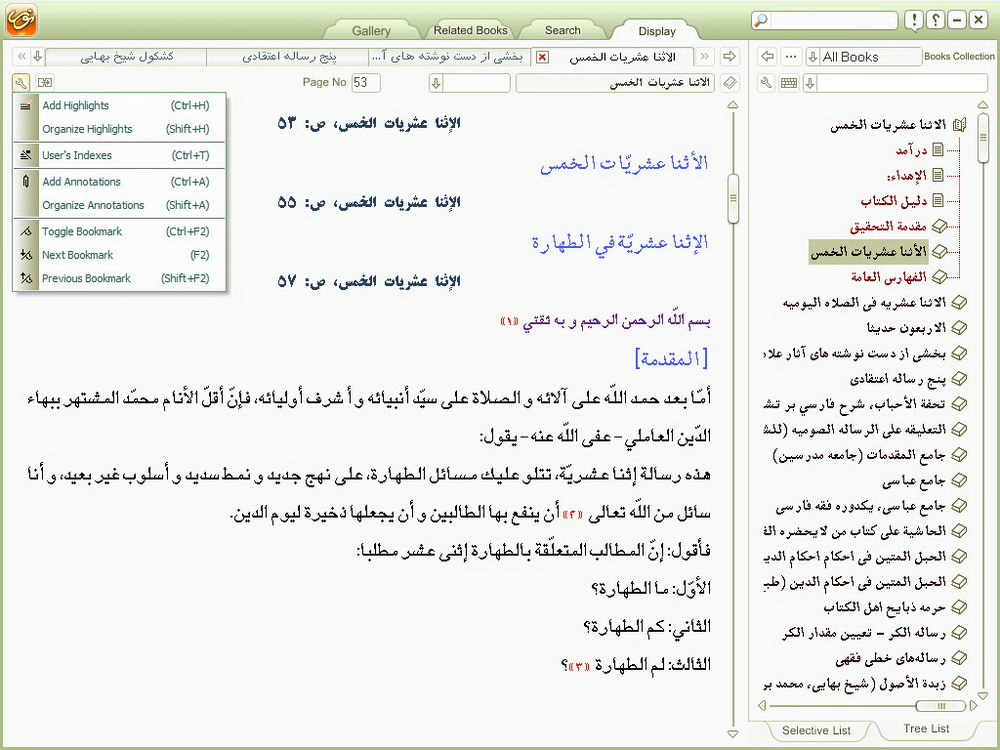Screen dimensions: 1000x750
Task: Click scroll right arrow in books panel
Action: point(973,705)
